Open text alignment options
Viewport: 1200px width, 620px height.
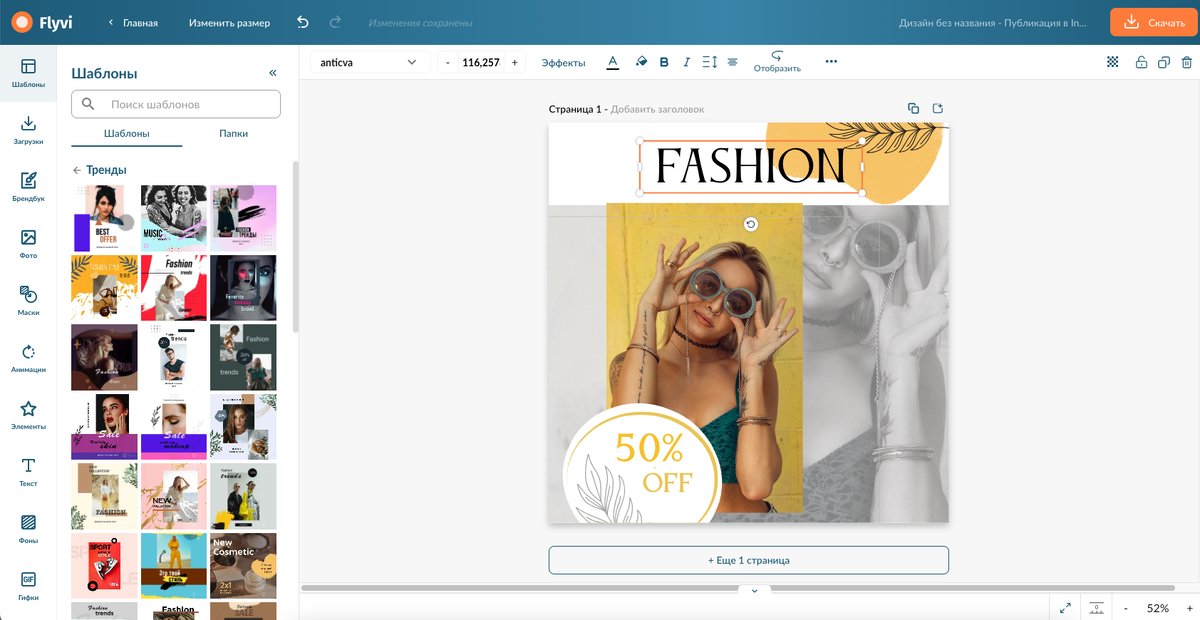(733, 62)
